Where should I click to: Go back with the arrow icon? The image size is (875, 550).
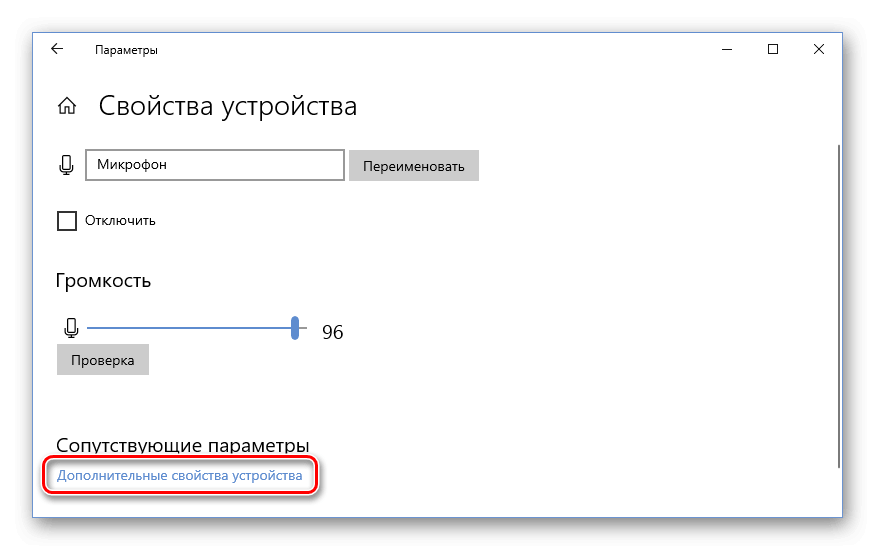pyautogui.click(x=57, y=49)
